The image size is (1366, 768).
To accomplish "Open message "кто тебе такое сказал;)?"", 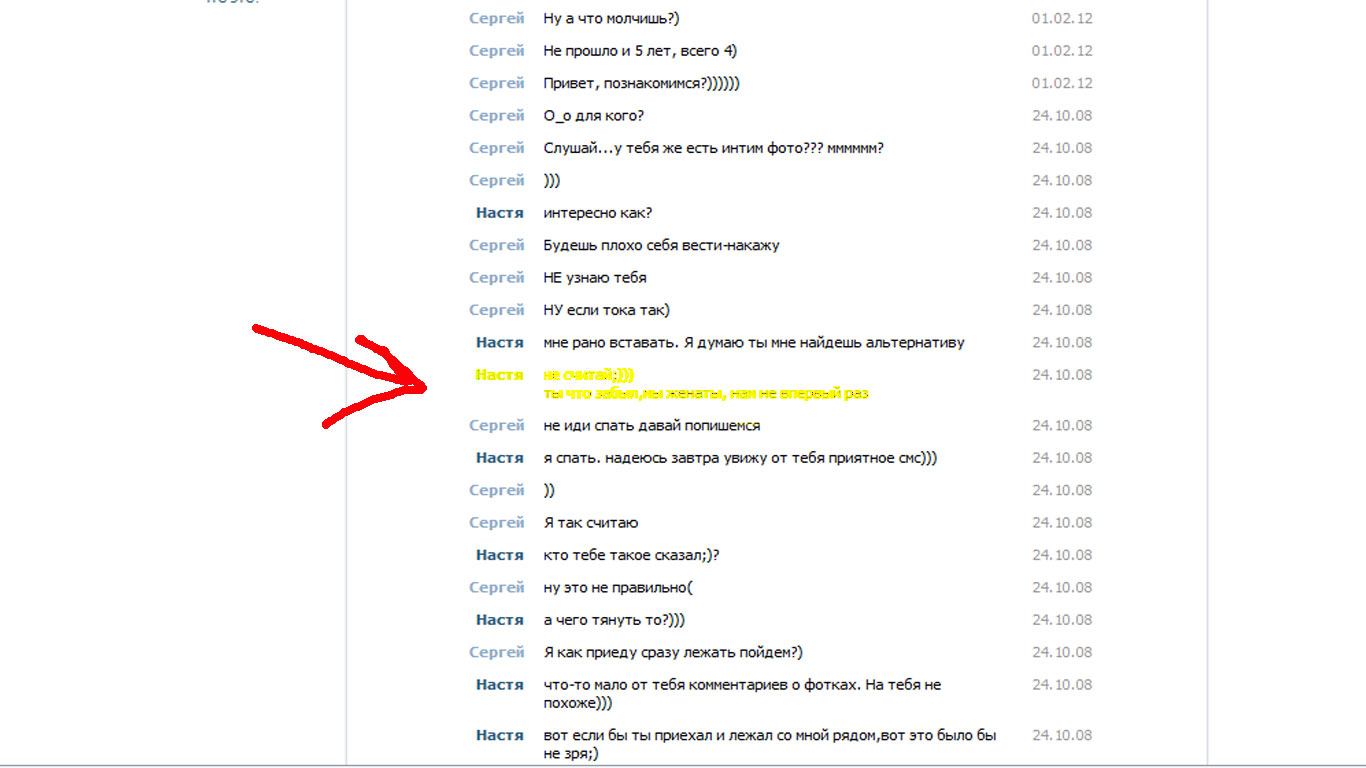I will (632, 555).
